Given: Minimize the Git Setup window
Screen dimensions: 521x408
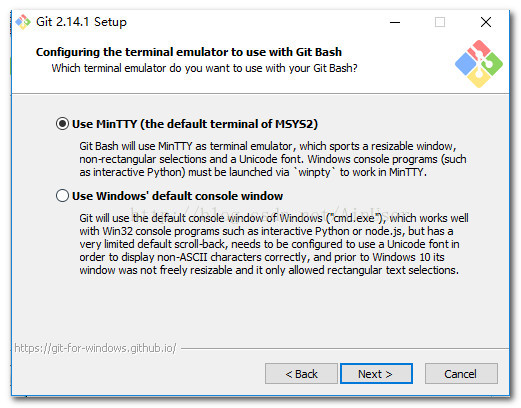Looking at the screenshot, I should click(x=395, y=22).
